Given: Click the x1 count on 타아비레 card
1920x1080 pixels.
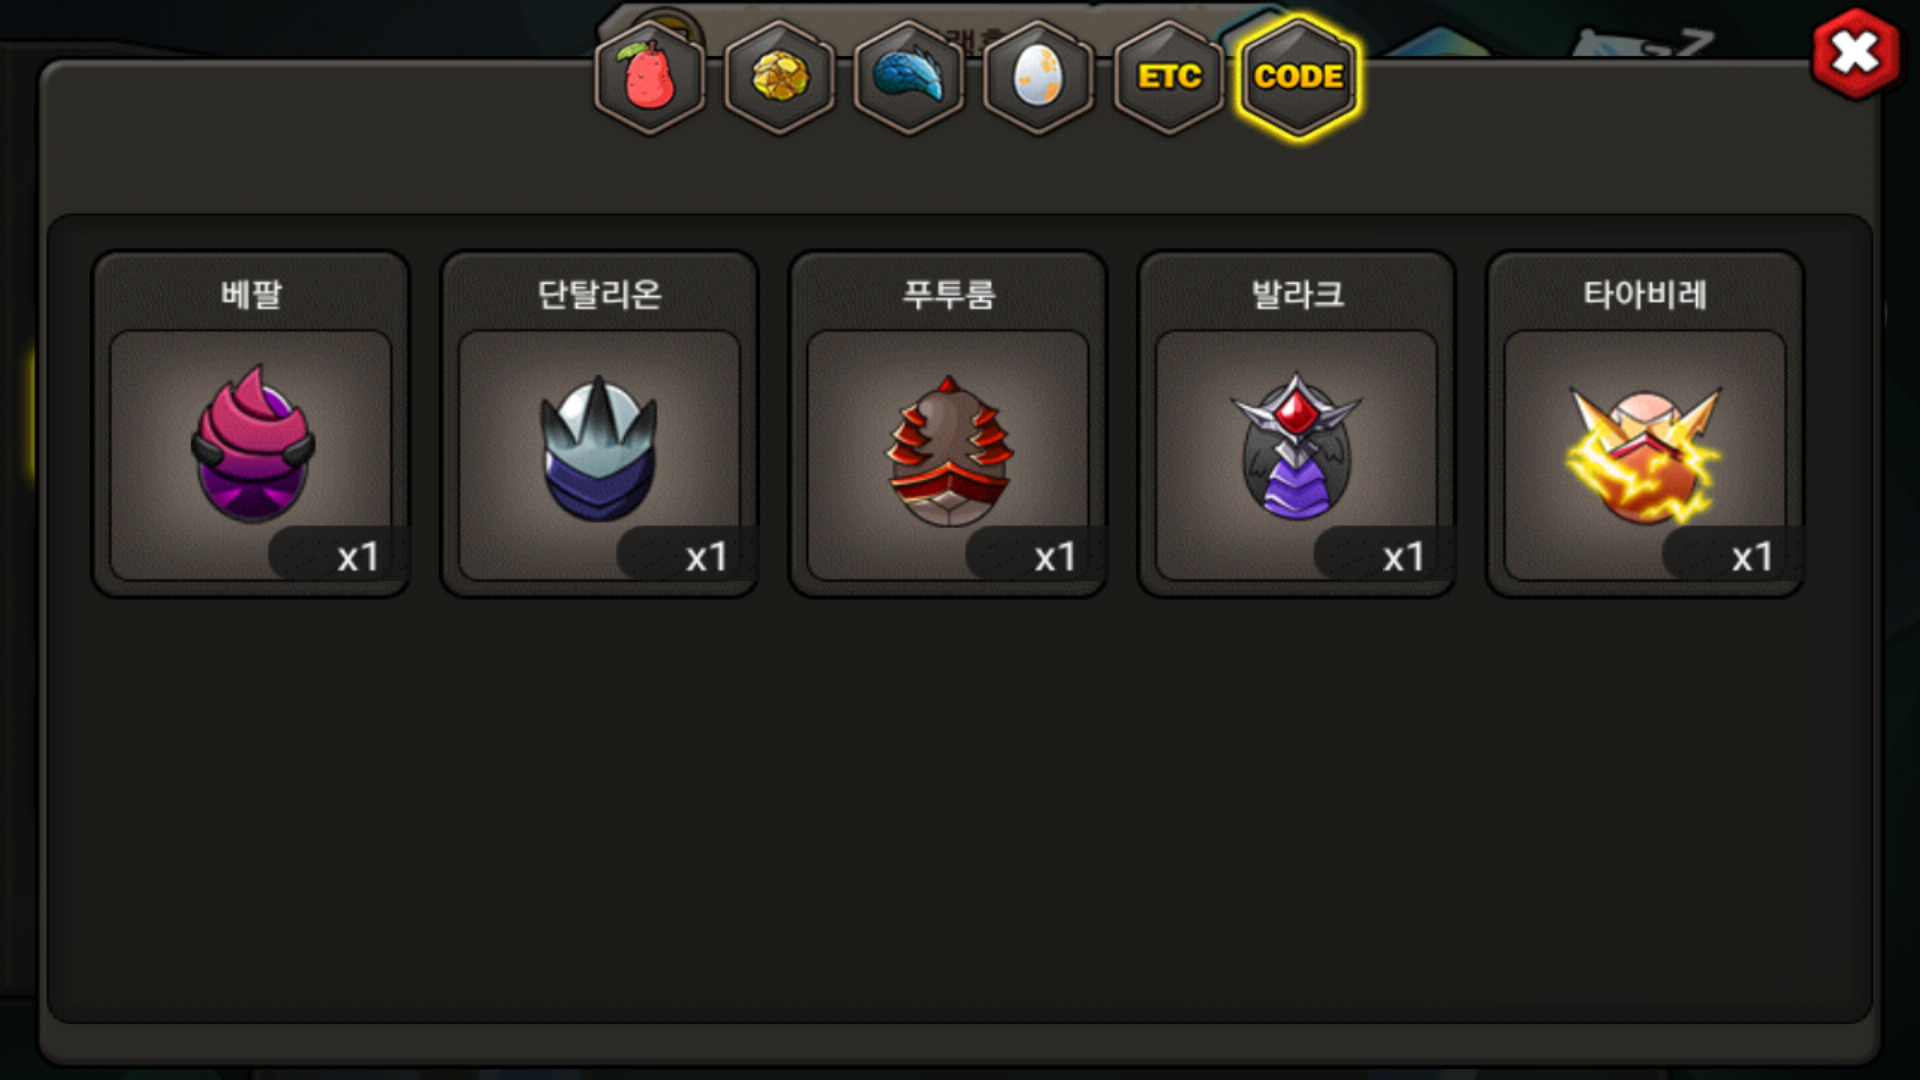Looking at the screenshot, I should pyautogui.click(x=1752, y=557).
